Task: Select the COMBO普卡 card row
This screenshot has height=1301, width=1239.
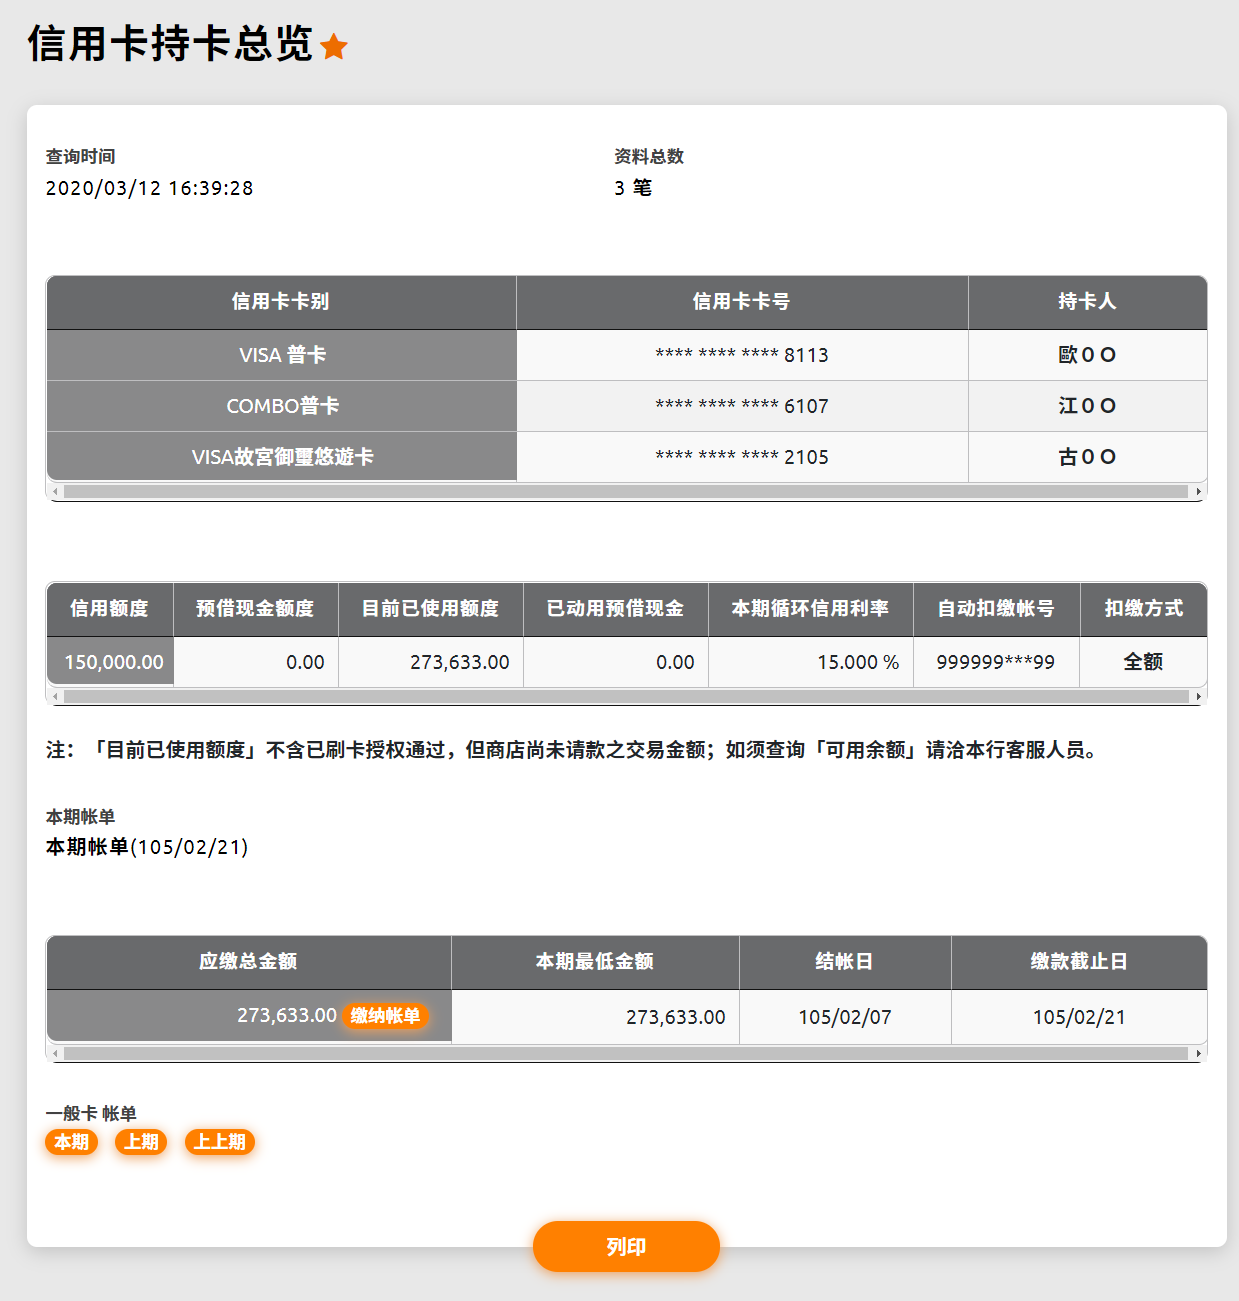Action: pos(282,406)
